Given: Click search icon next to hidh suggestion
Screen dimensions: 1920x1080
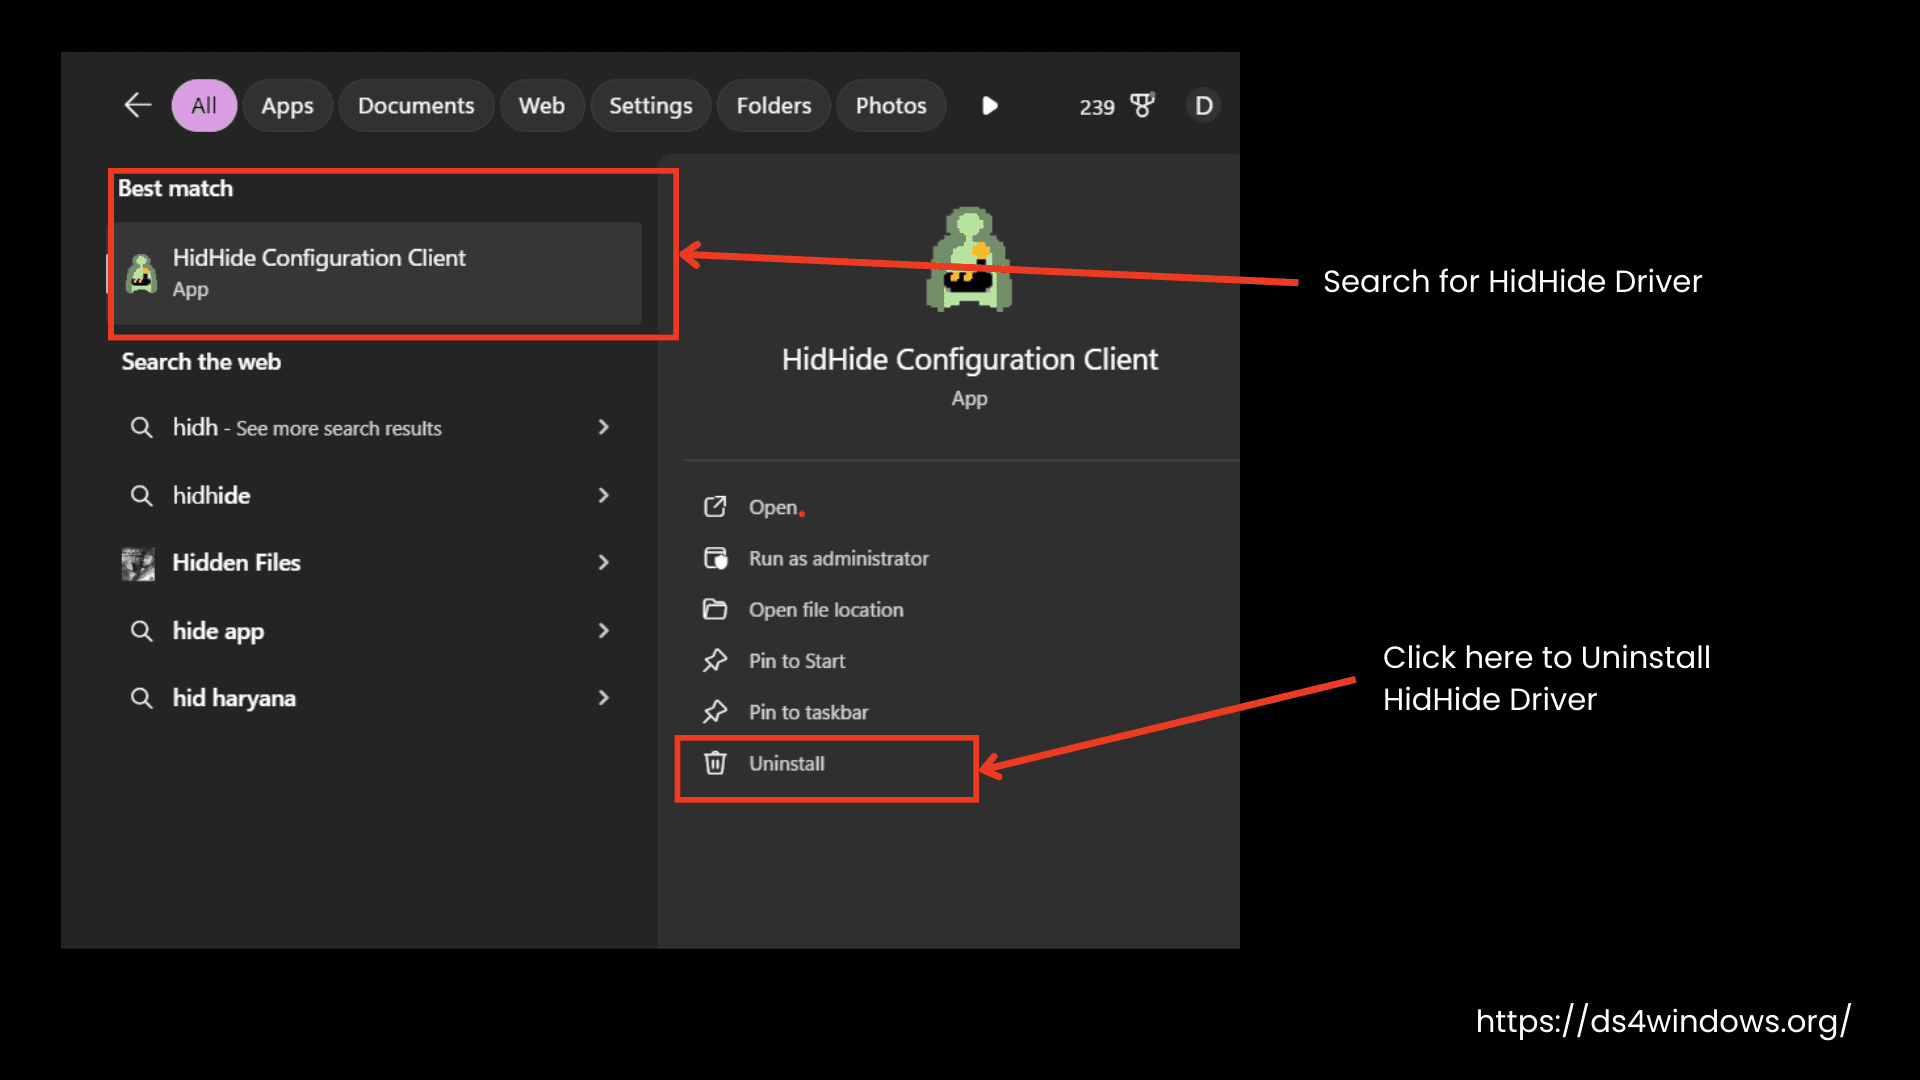Looking at the screenshot, I should 142,428.
